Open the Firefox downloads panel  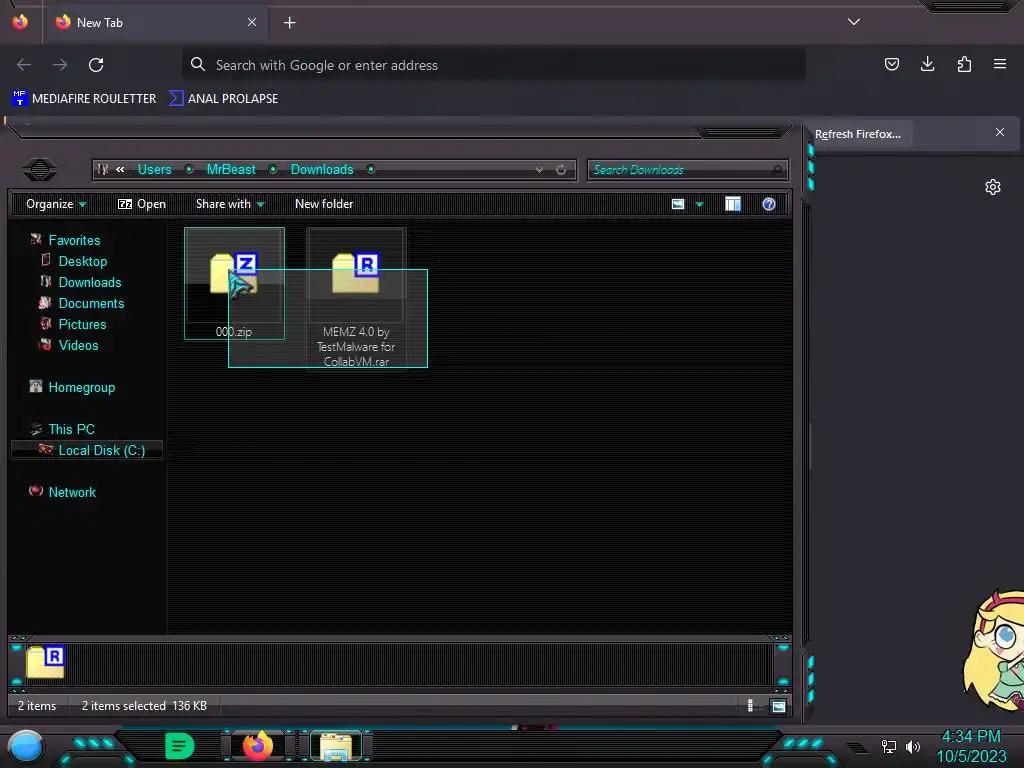coord(927,64)
